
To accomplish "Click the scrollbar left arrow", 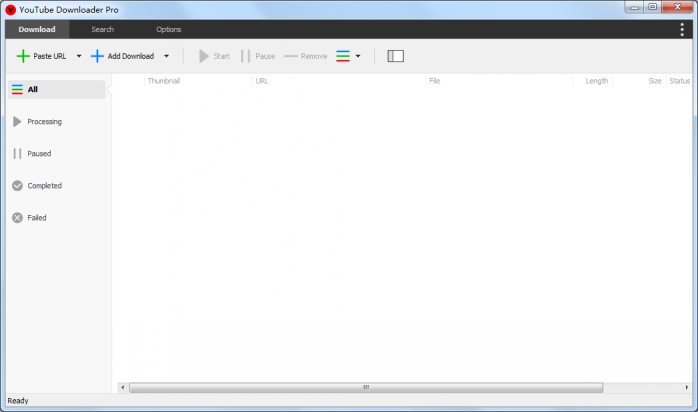I will click(123, 388).
